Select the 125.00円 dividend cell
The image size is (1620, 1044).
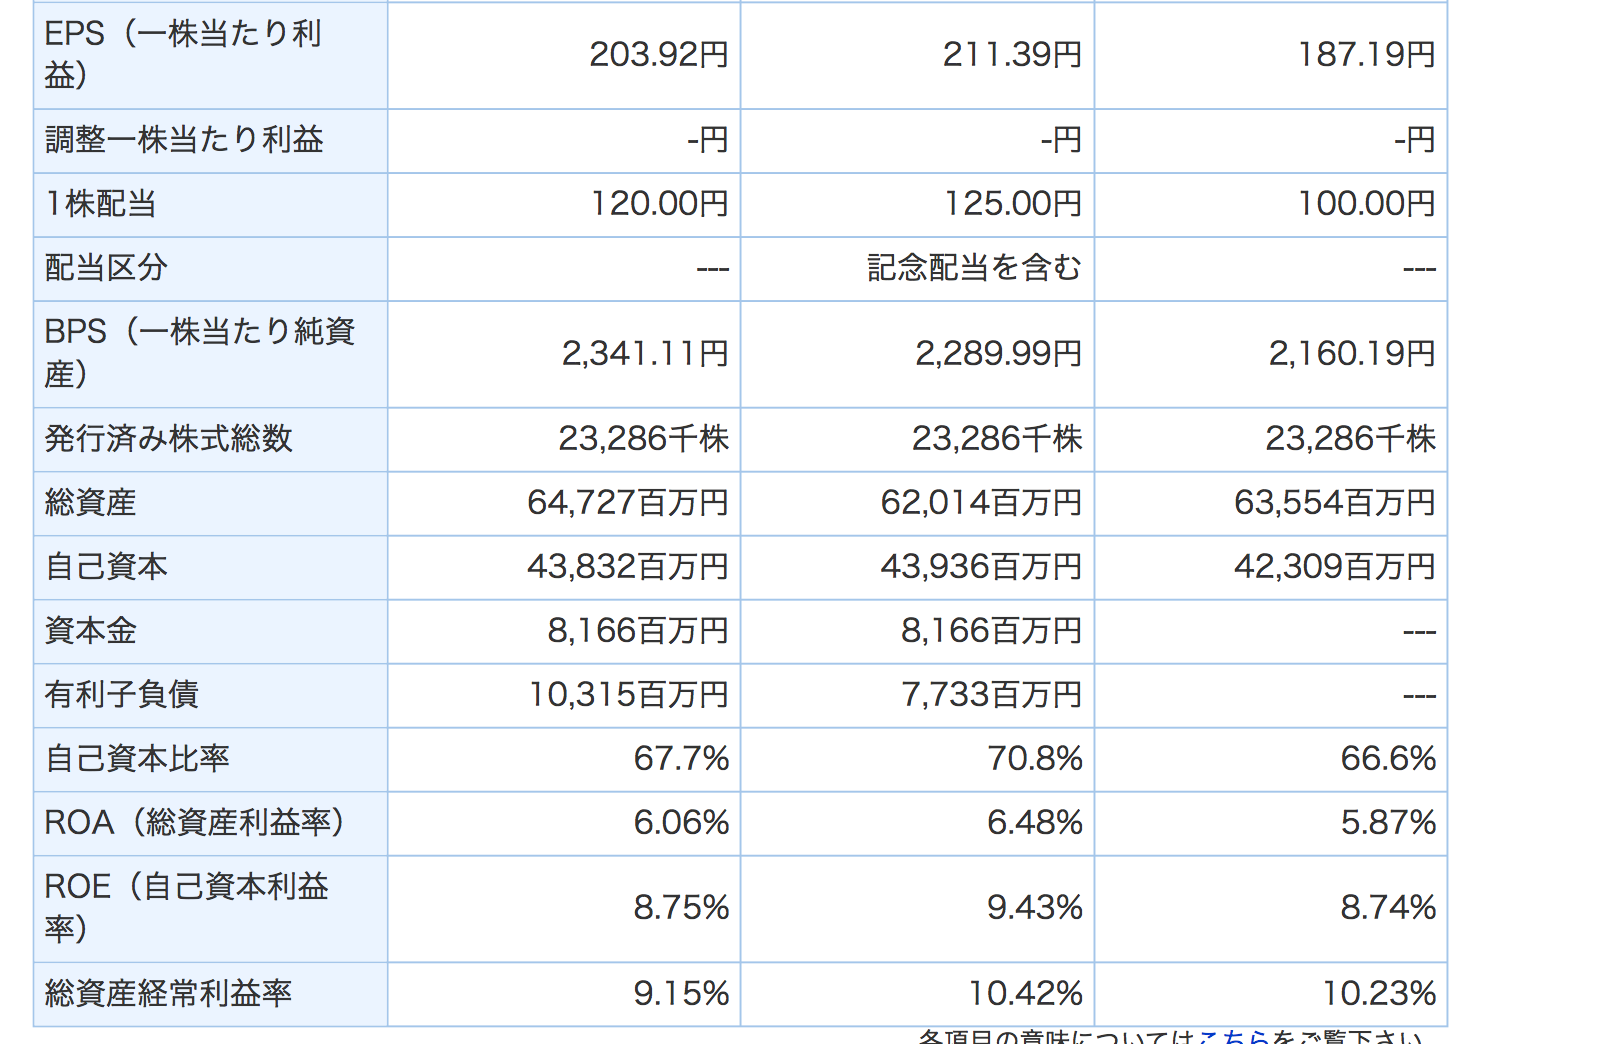(x=1012, y=204)
